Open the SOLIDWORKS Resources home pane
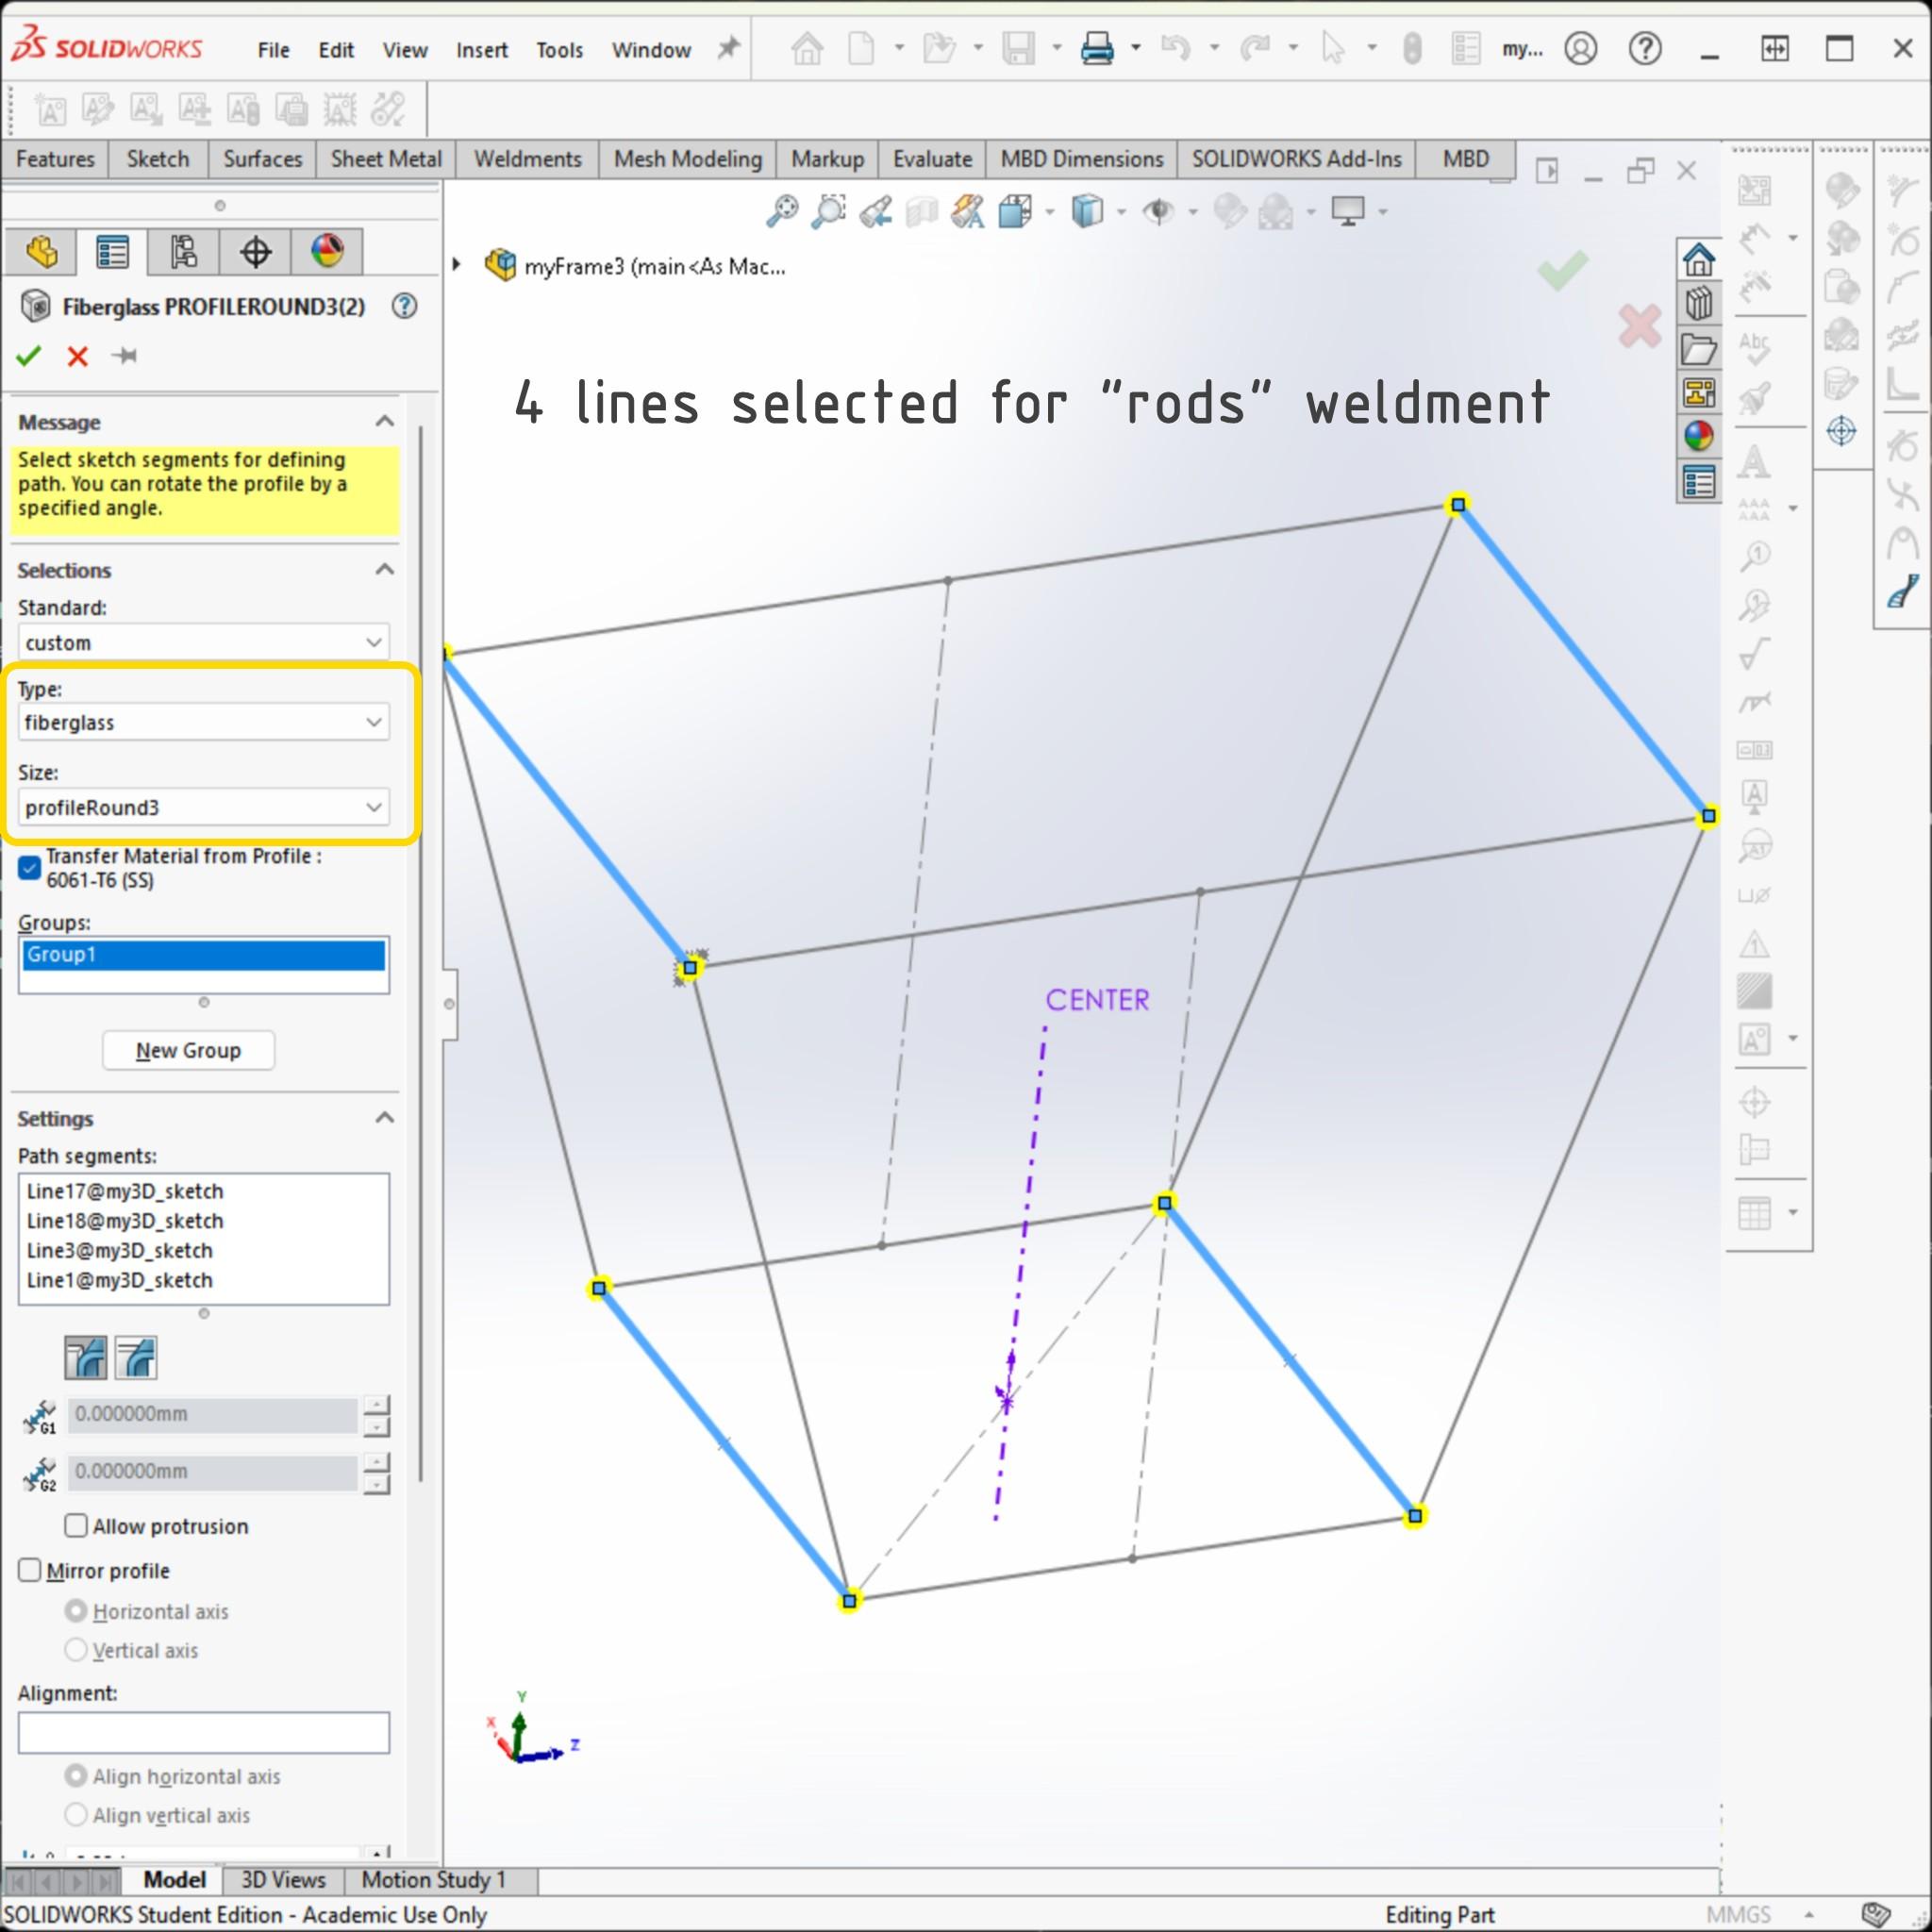The image size is (1932, 1932). [x=1698, y=260]
